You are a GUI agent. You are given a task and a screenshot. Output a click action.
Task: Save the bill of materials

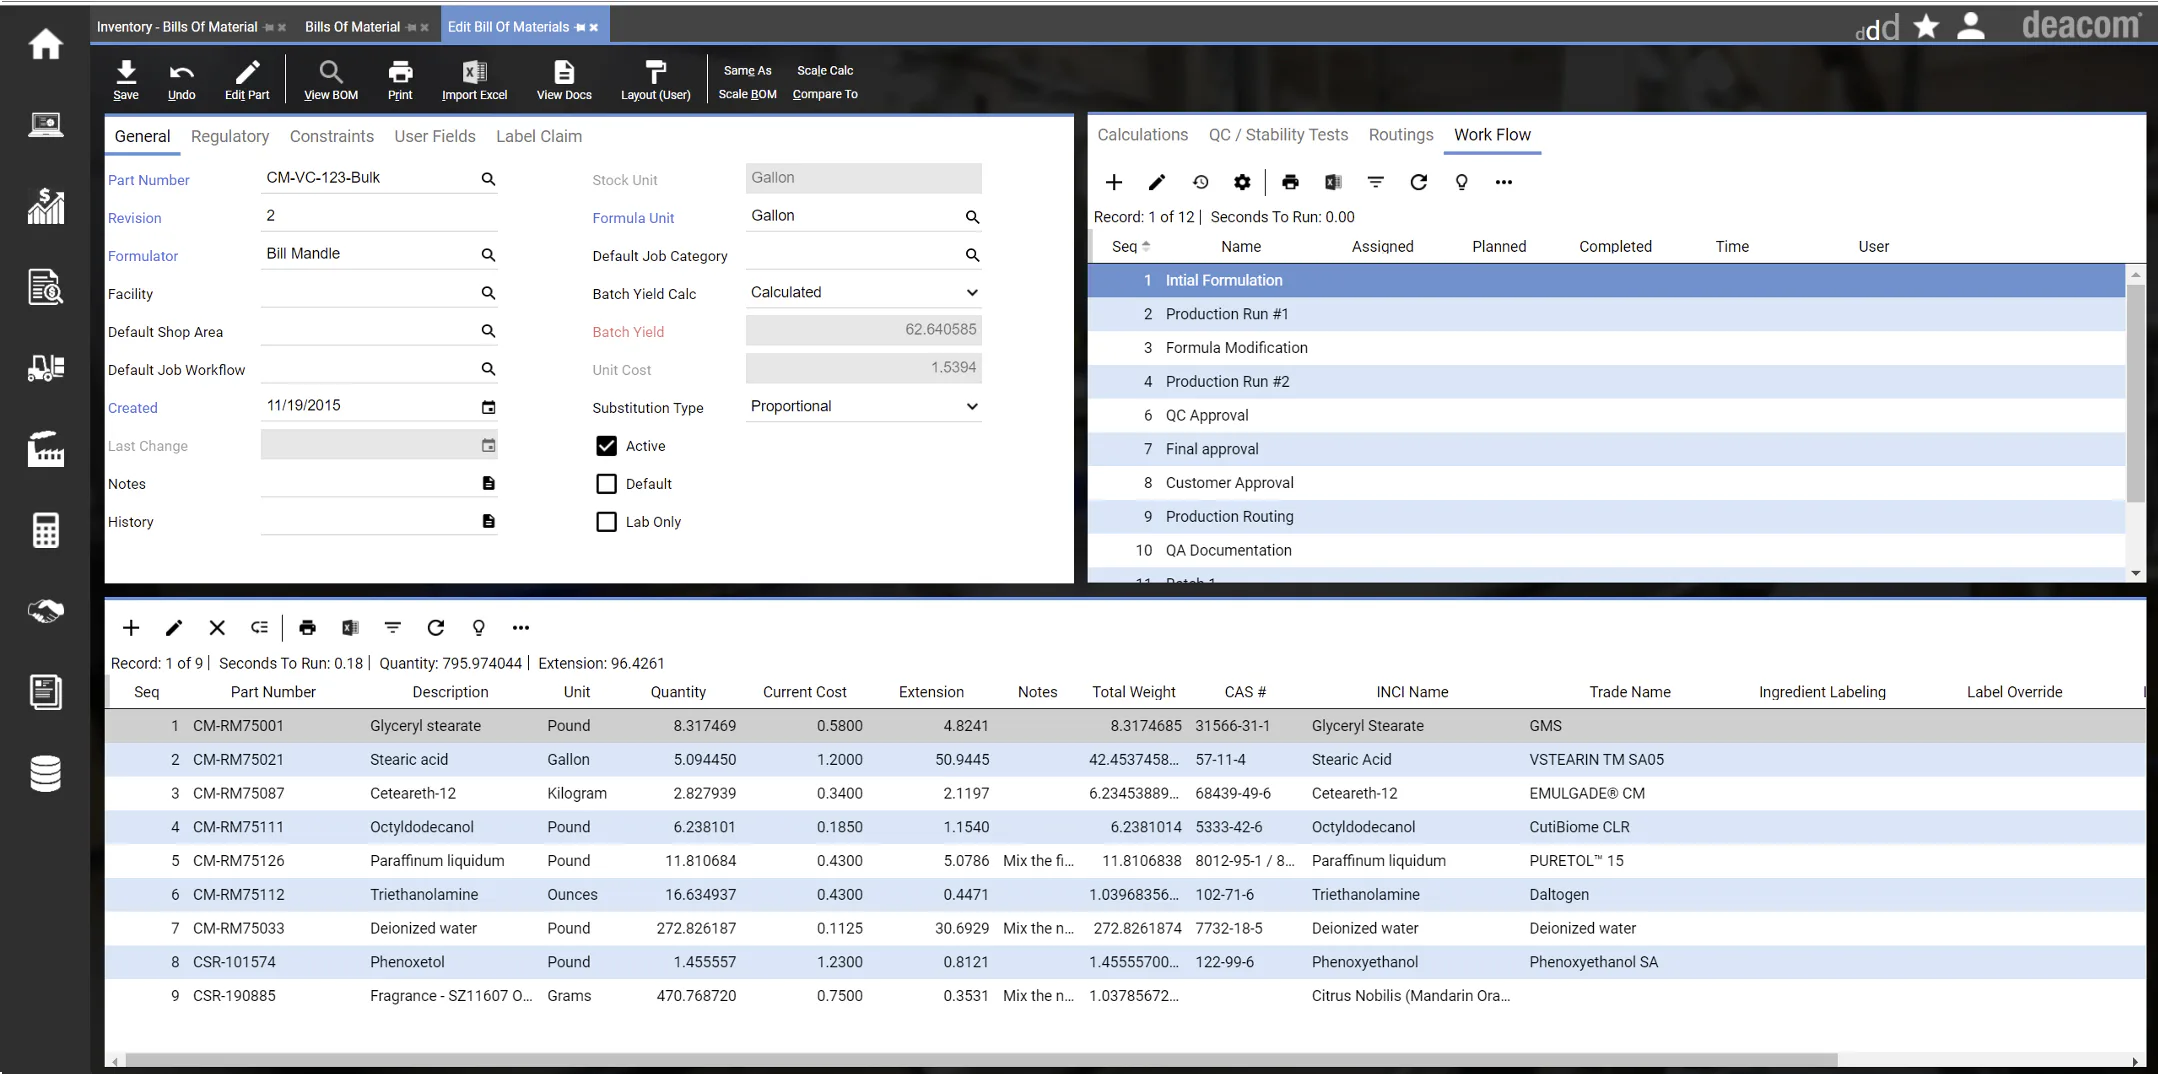[x=125, y=79]
